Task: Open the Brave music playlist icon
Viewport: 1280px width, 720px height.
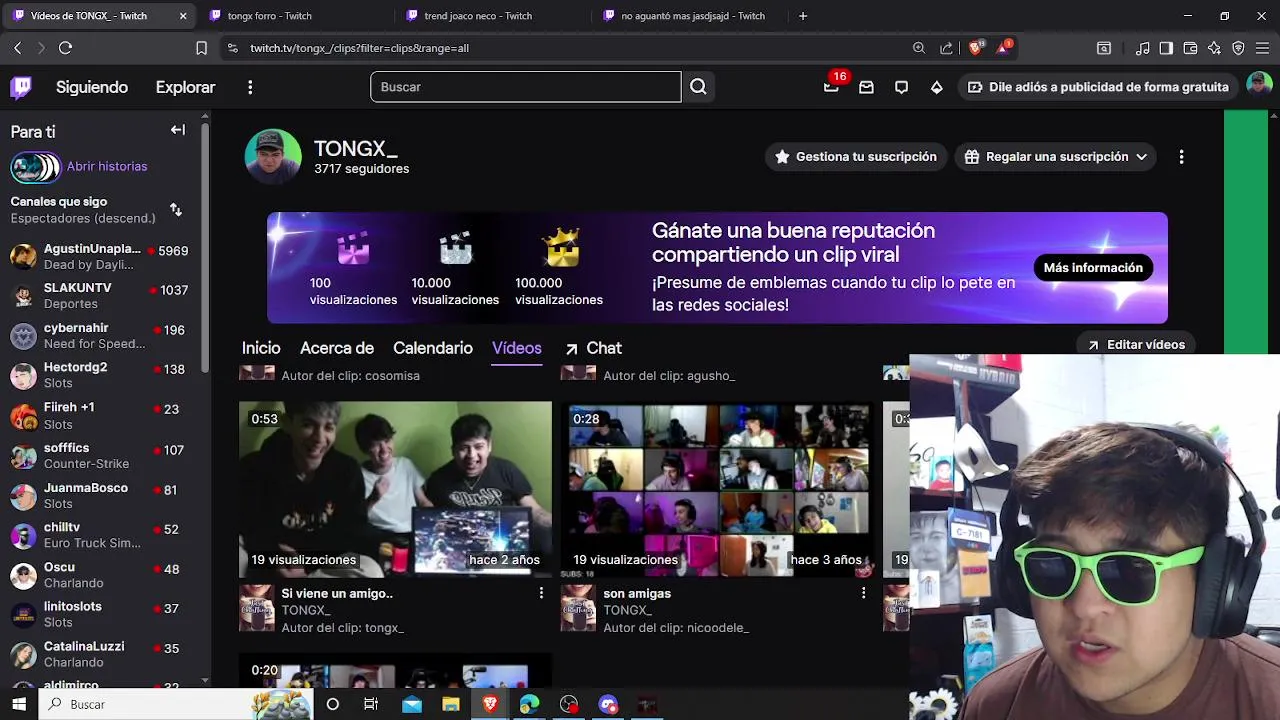Action: click(x=1143, y=48)
